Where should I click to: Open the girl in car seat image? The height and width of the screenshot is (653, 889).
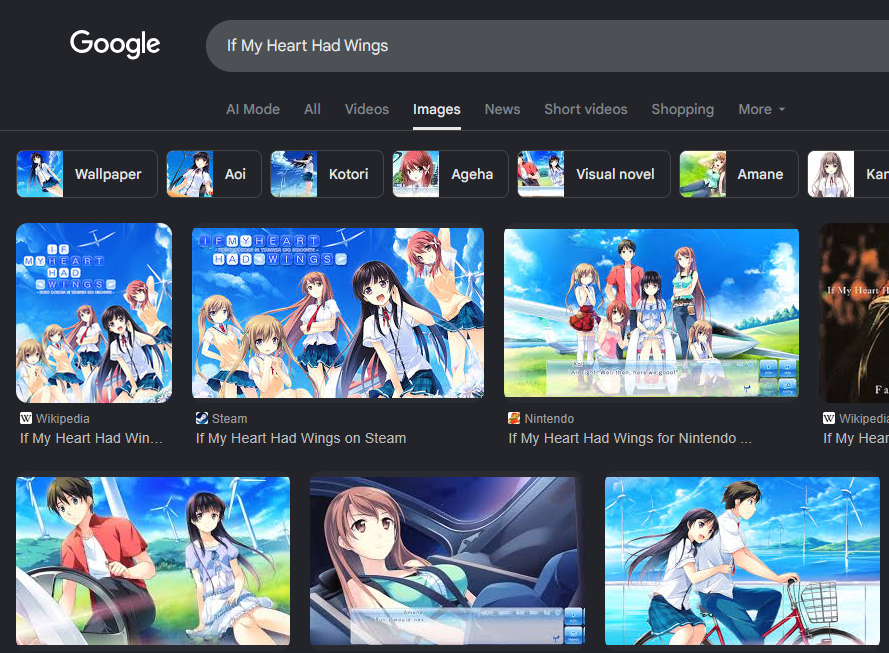coord(447,561)
